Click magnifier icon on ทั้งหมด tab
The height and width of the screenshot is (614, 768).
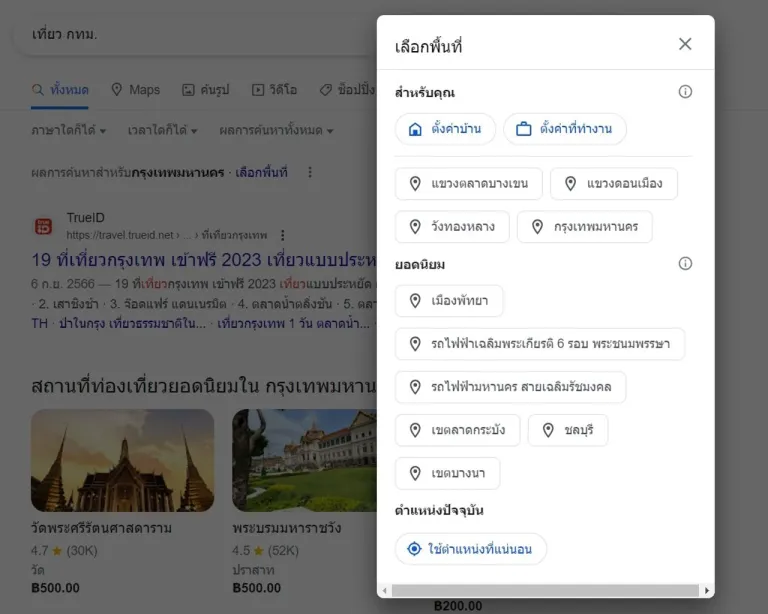(x=38, y=90)
